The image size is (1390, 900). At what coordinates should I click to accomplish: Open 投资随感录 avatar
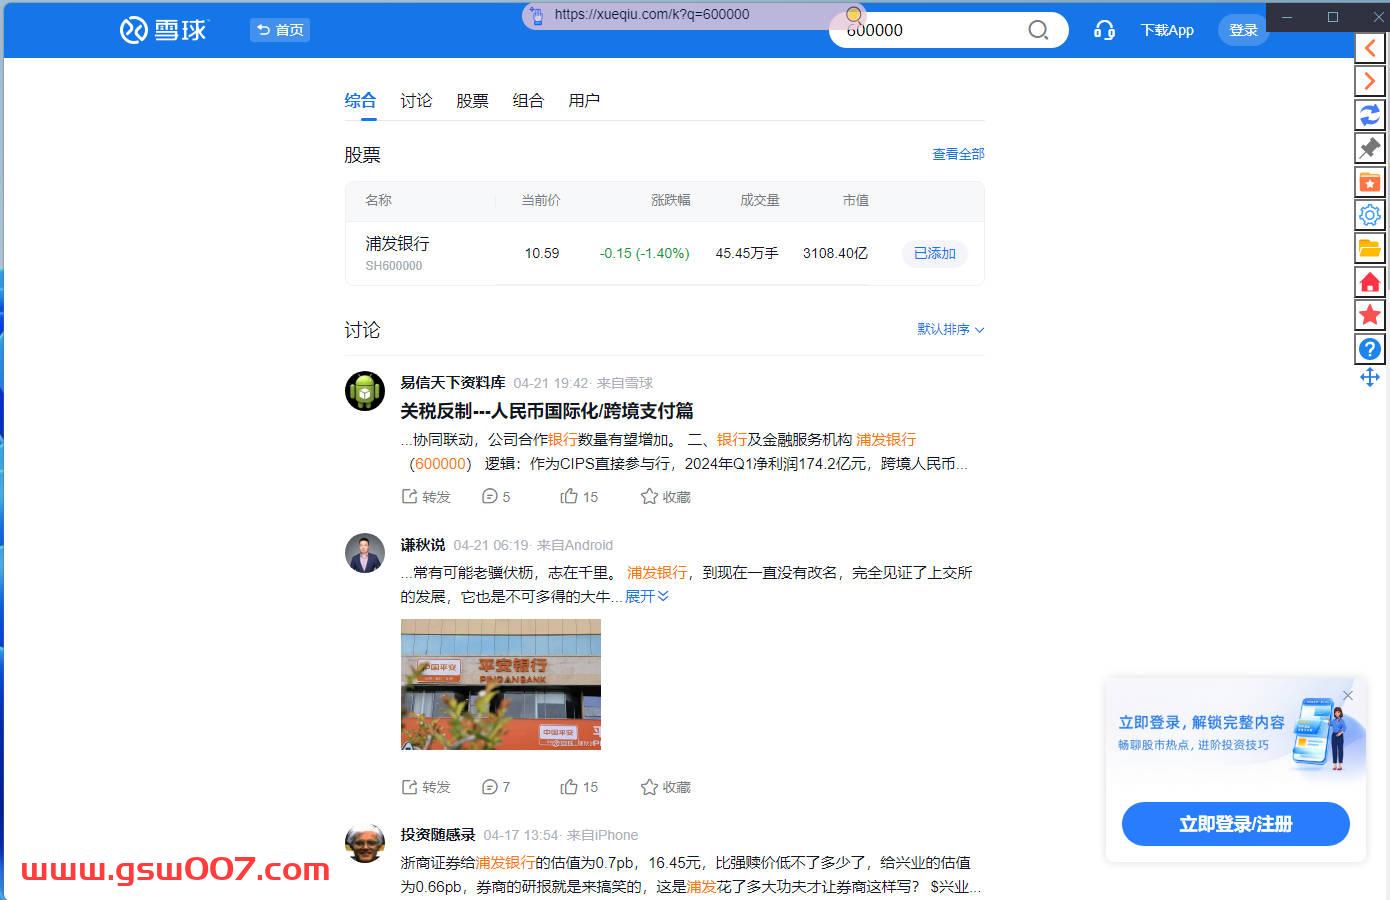365,843
